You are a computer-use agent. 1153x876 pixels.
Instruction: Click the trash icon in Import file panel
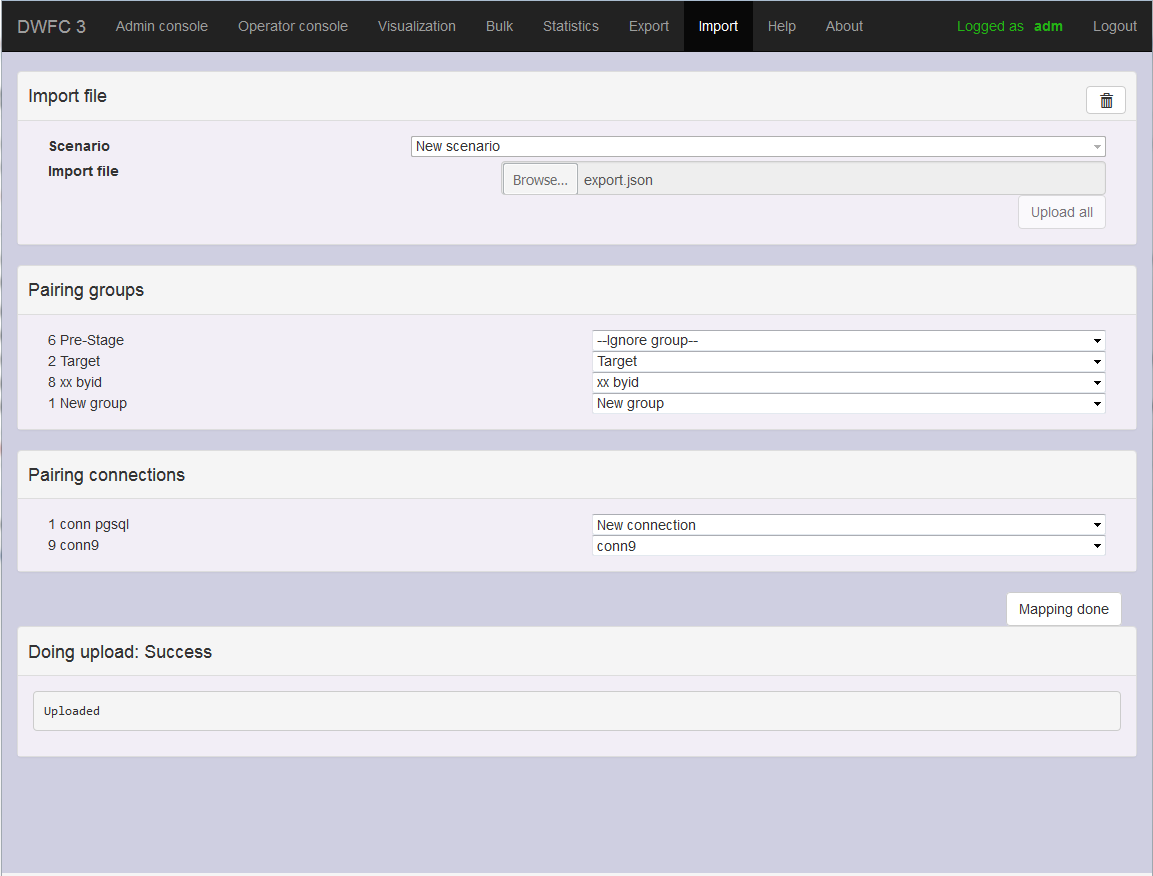[1105, 100]
